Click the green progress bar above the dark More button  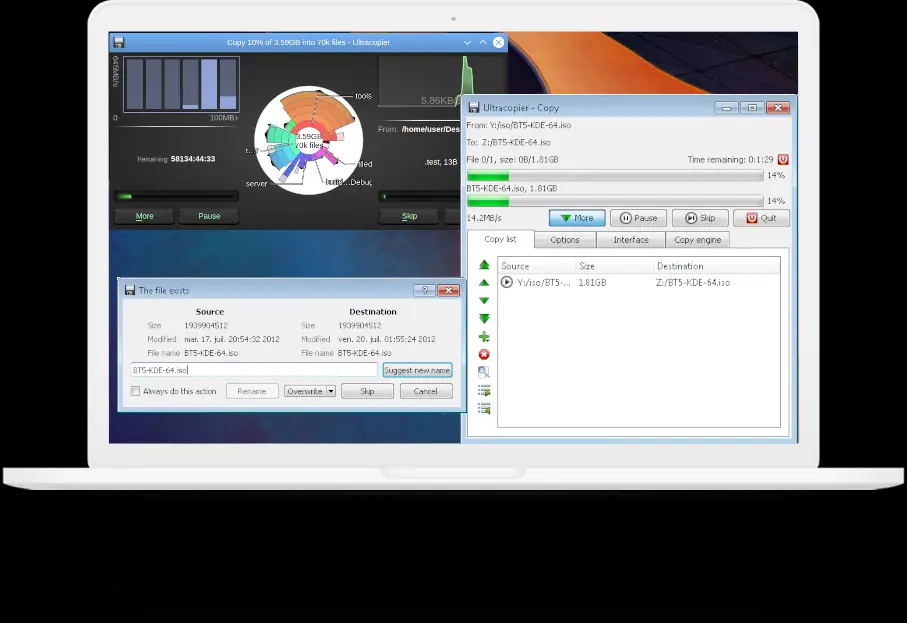(x=177, y=197)
